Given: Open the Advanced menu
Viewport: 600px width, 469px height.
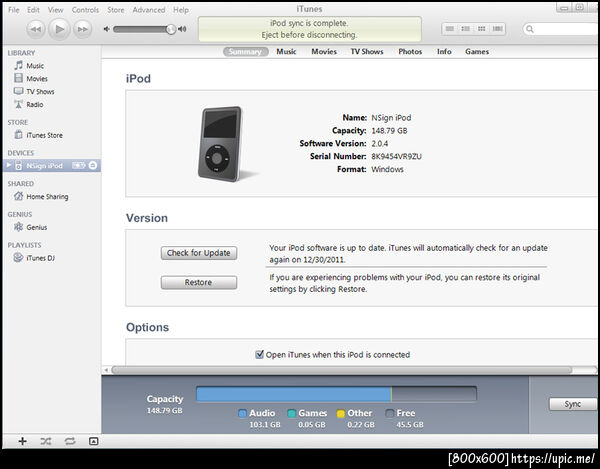Looking at the screenshot, I should click(149, 10).
